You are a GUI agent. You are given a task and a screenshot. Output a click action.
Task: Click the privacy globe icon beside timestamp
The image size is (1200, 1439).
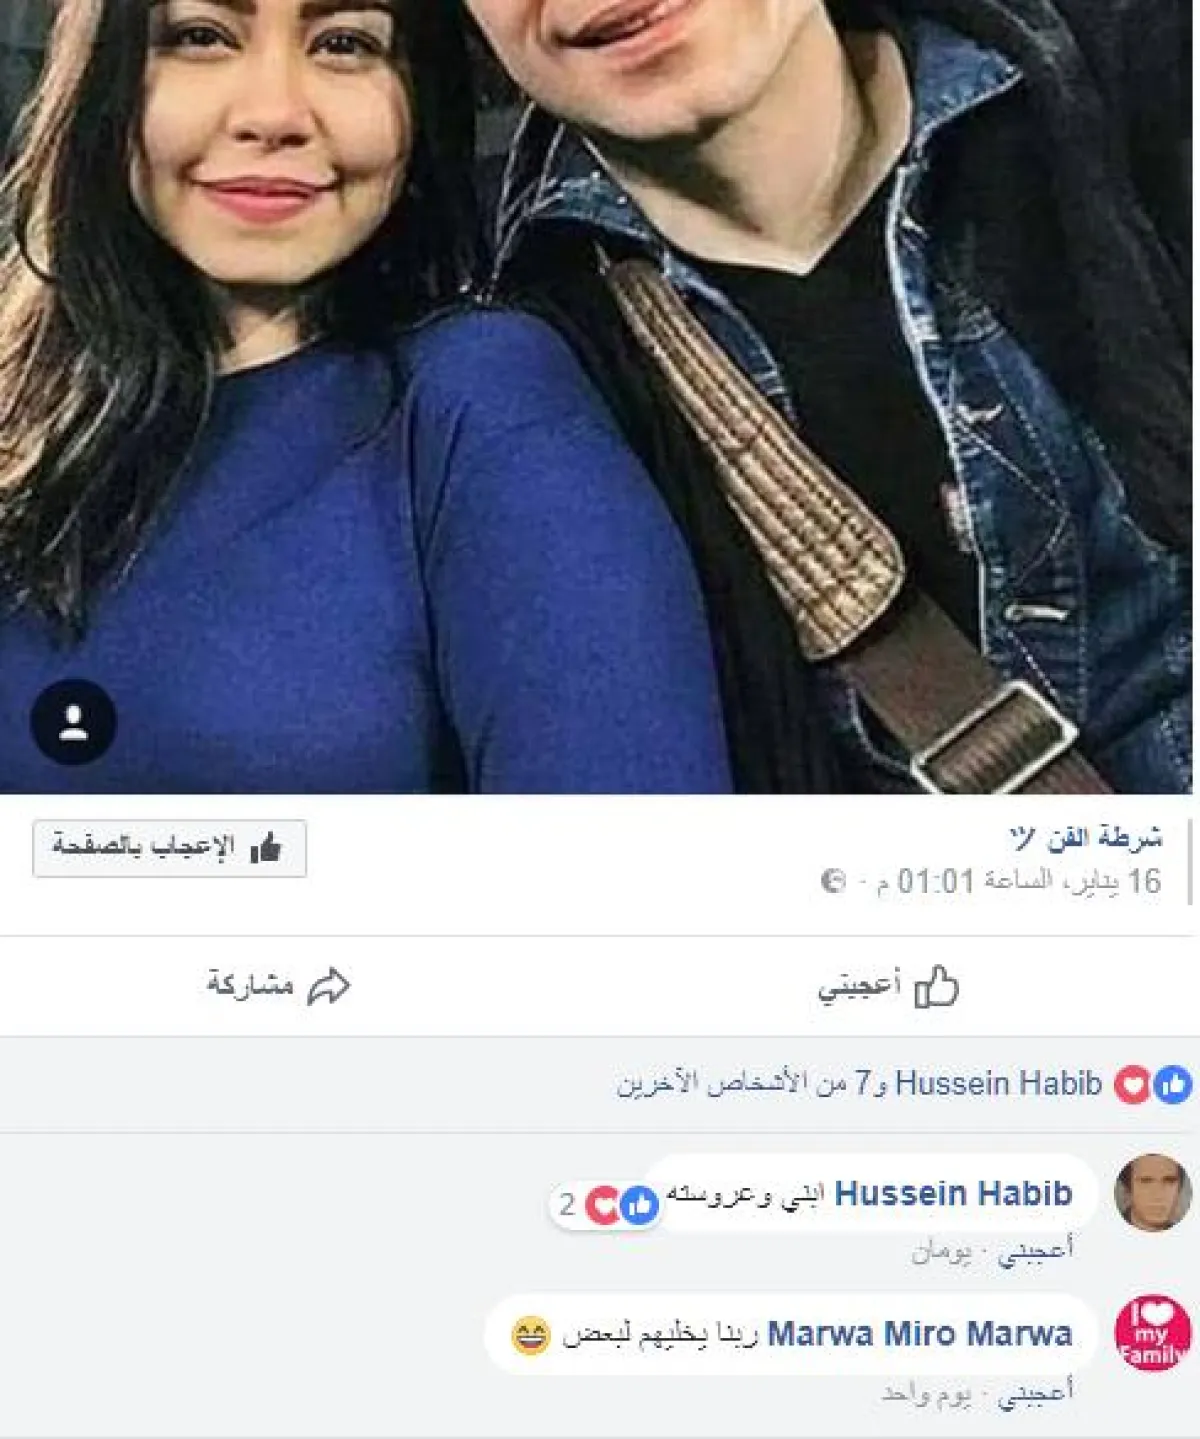click(833, 881)
